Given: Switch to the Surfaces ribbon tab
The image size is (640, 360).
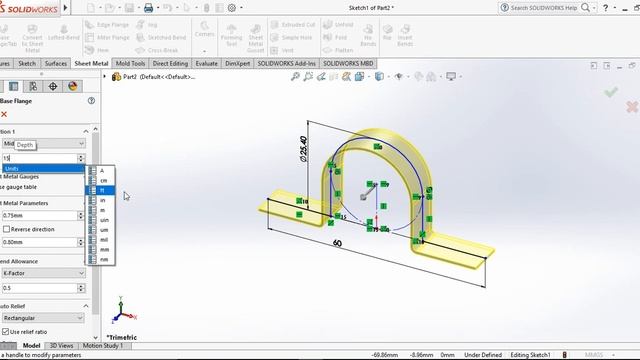Looking at the screenshot, I should [x=56, y=64].
